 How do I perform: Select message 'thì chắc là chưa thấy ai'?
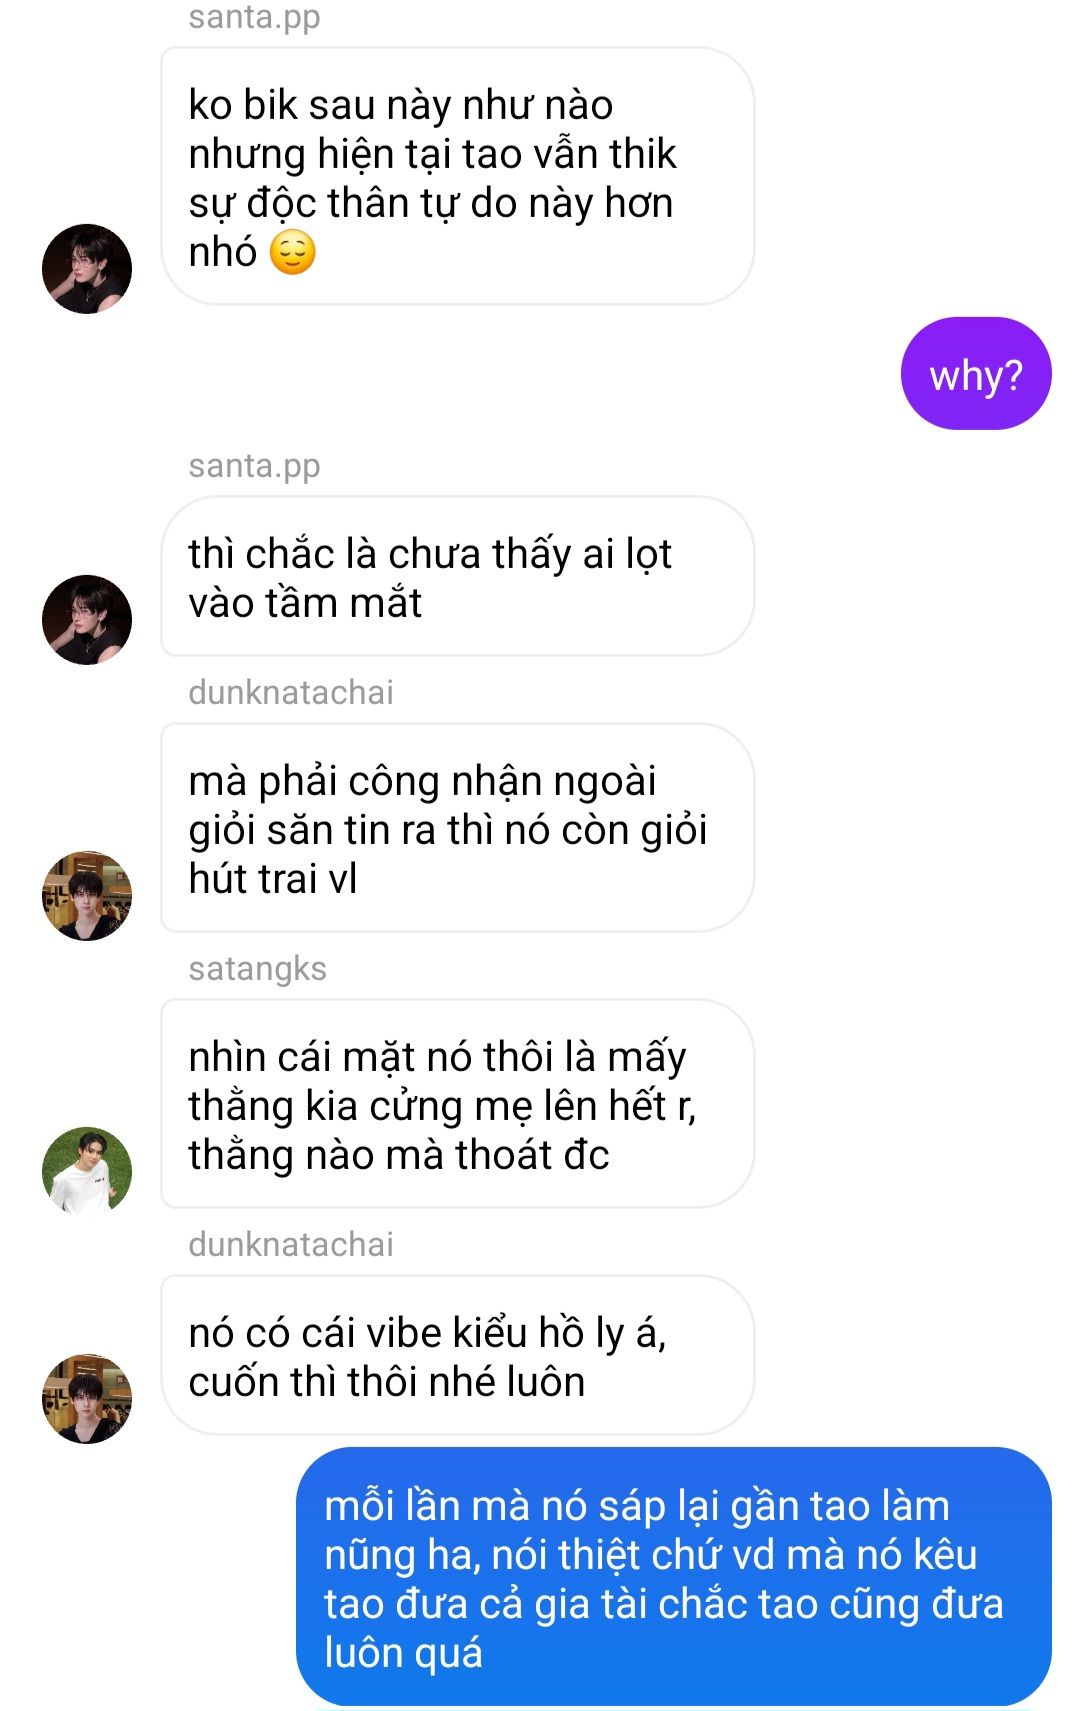pos(457,576)
